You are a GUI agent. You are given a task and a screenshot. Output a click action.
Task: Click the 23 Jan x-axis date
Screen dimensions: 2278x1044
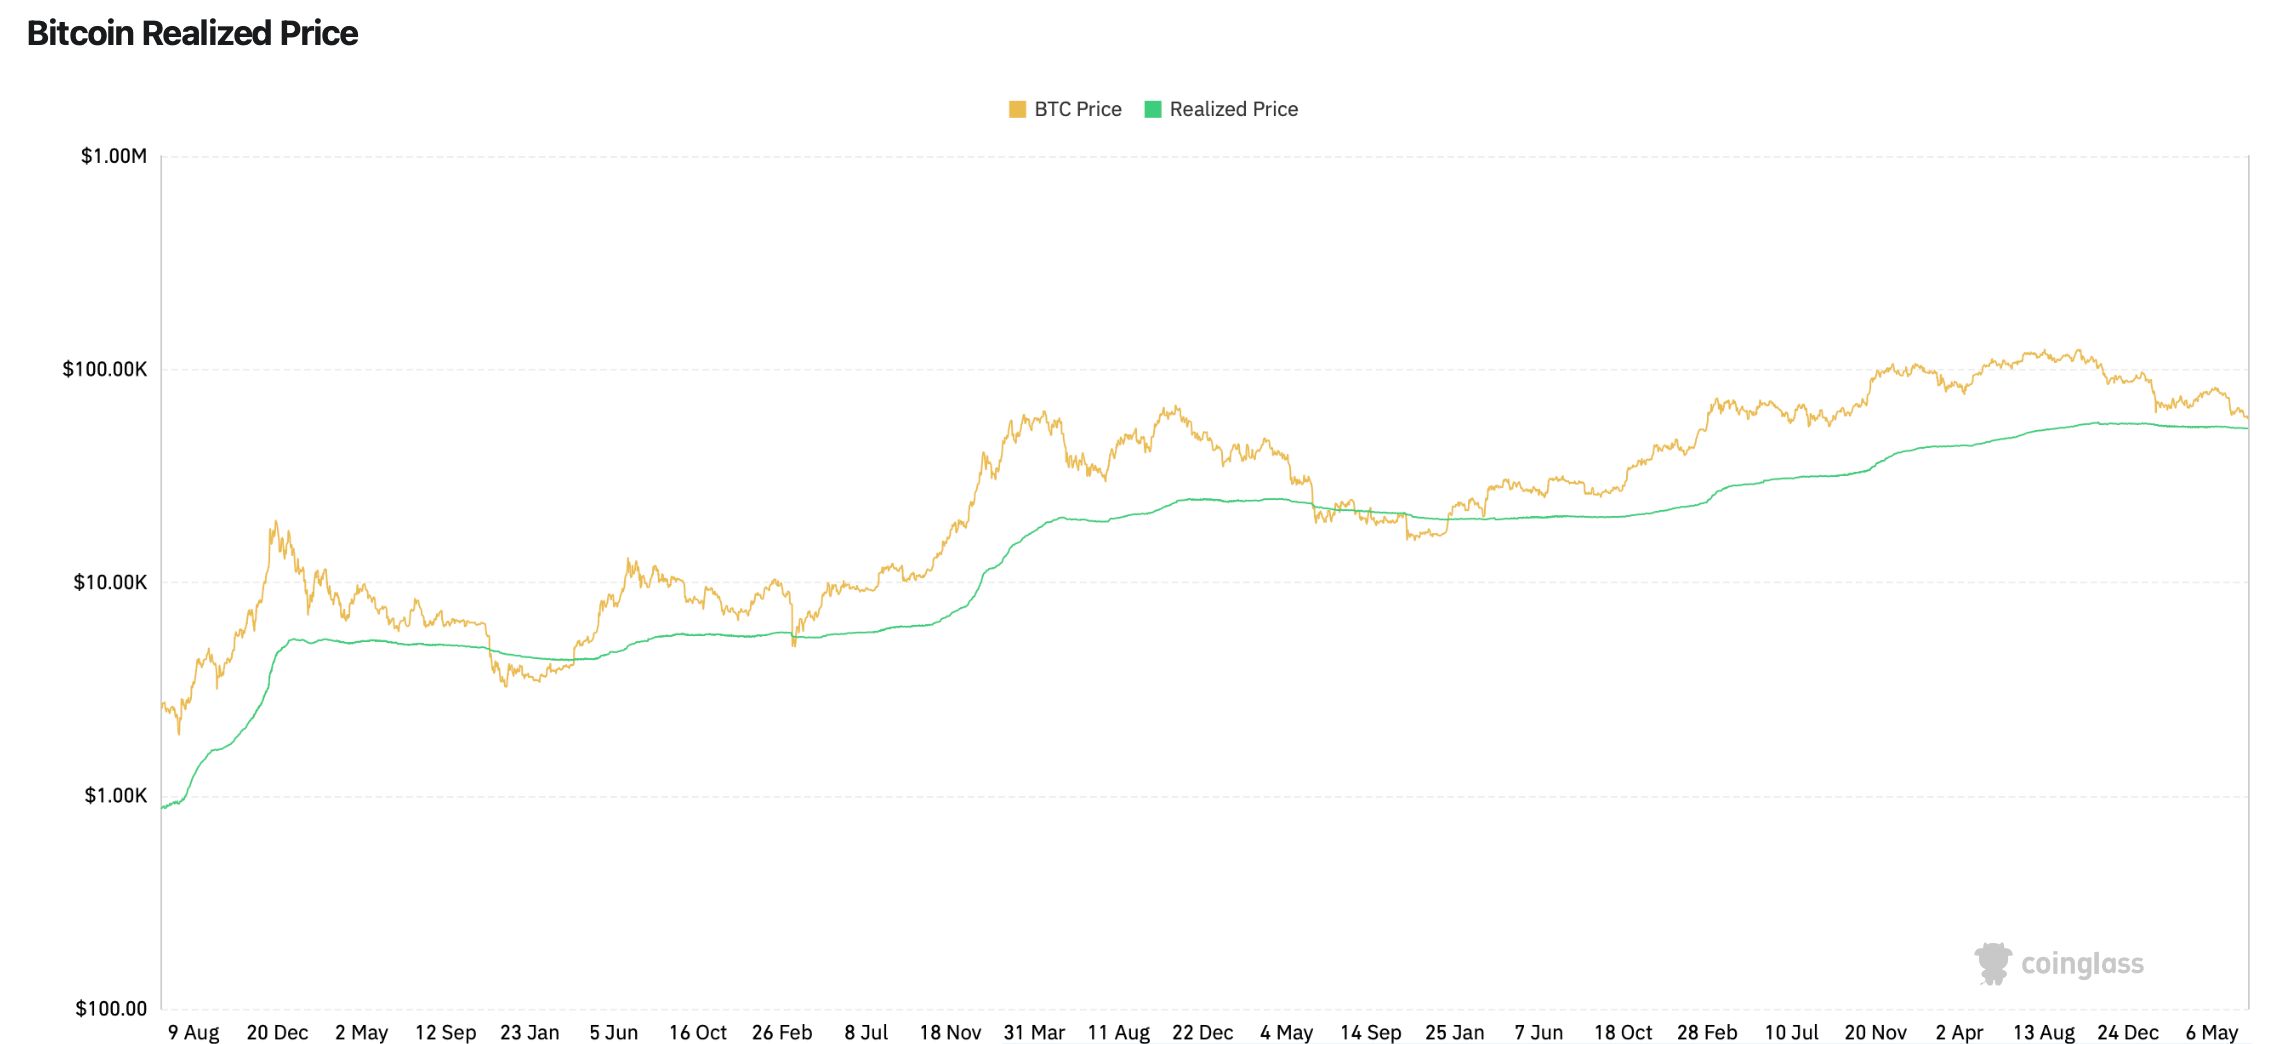point(530,1032)
